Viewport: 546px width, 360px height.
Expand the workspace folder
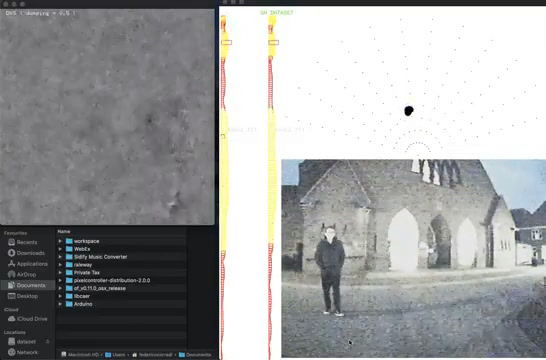click(x=60, y=241)
